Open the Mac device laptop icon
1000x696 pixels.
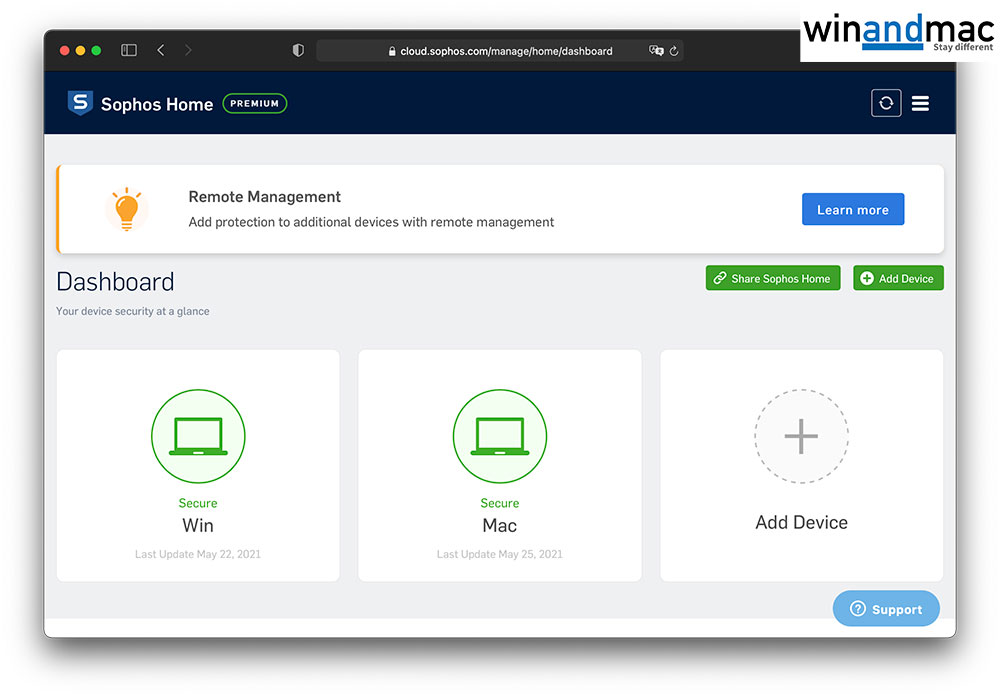point(500,437)
